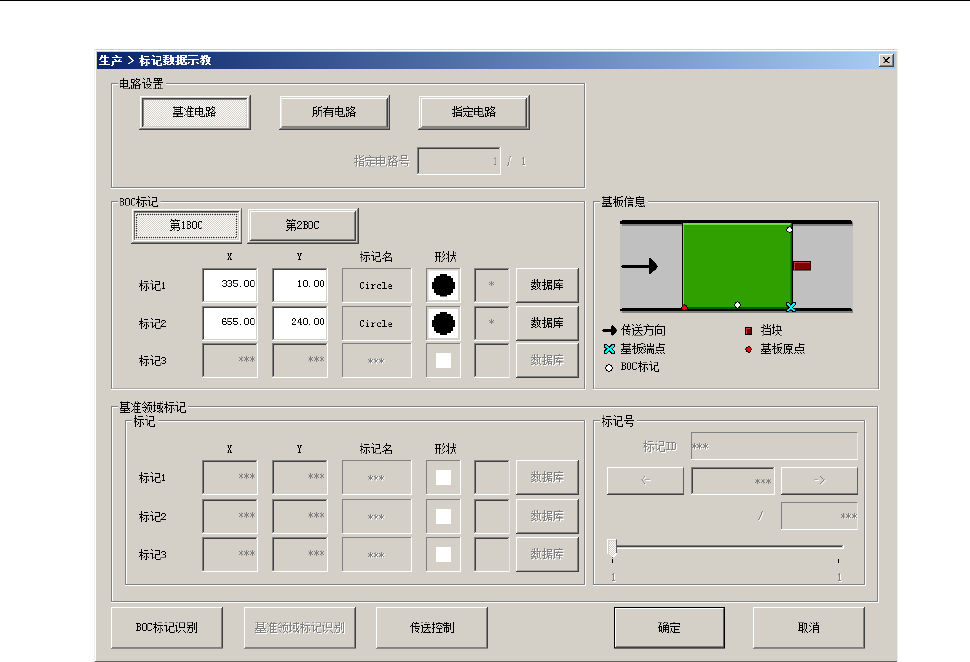This screenshot has height=662, width=970.
Task: Select the 基准电路 circuit mode
Action: click(195, 113)
